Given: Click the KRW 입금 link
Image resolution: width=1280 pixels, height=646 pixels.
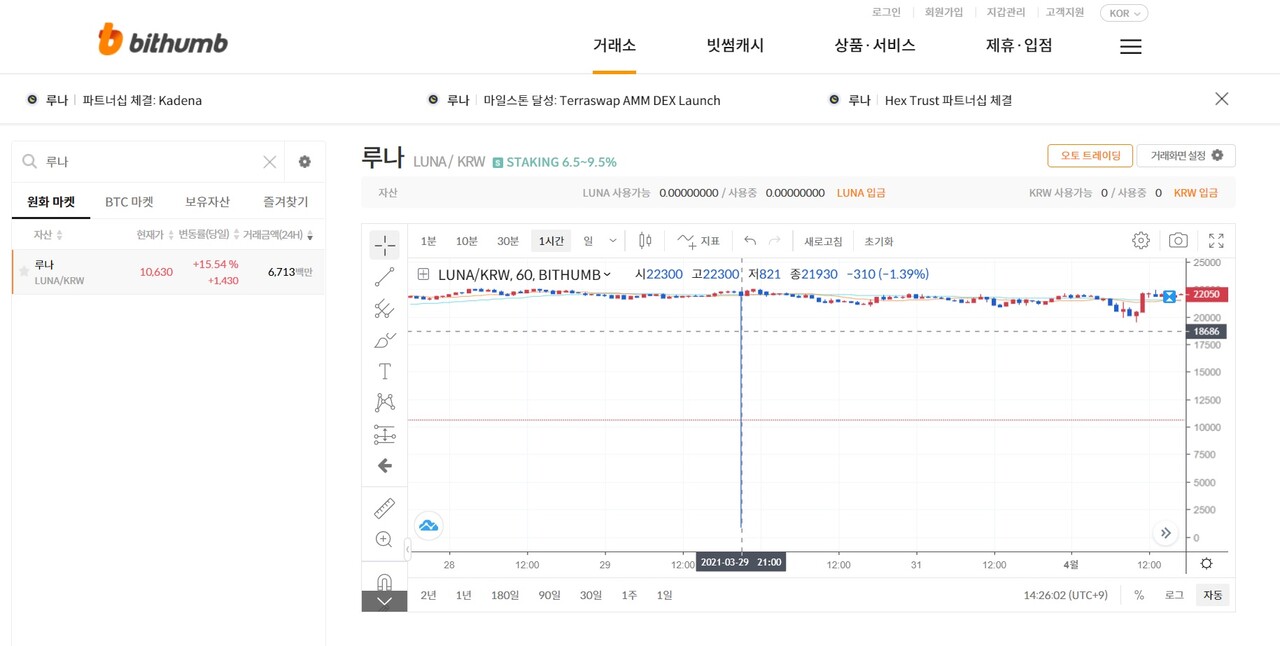Looking at the screenshot, I should point(1196,193).
